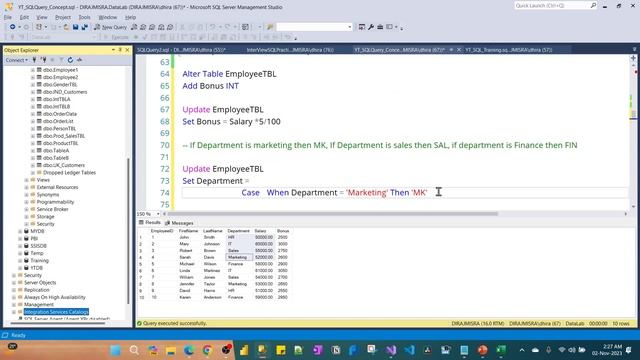Screen dimensions: 640x360
Task: Expand the Views folder
Action: (x=27, y=180)
